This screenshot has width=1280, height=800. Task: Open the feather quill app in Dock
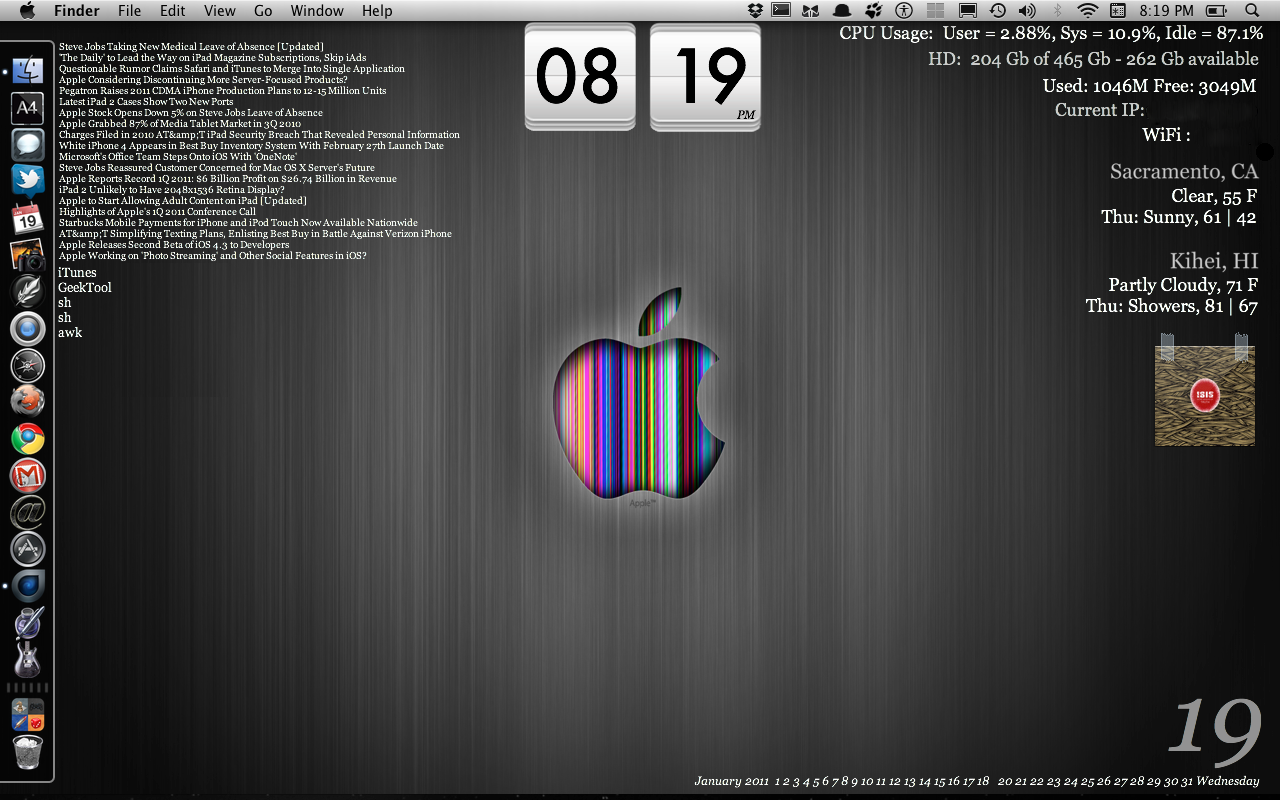28,291
